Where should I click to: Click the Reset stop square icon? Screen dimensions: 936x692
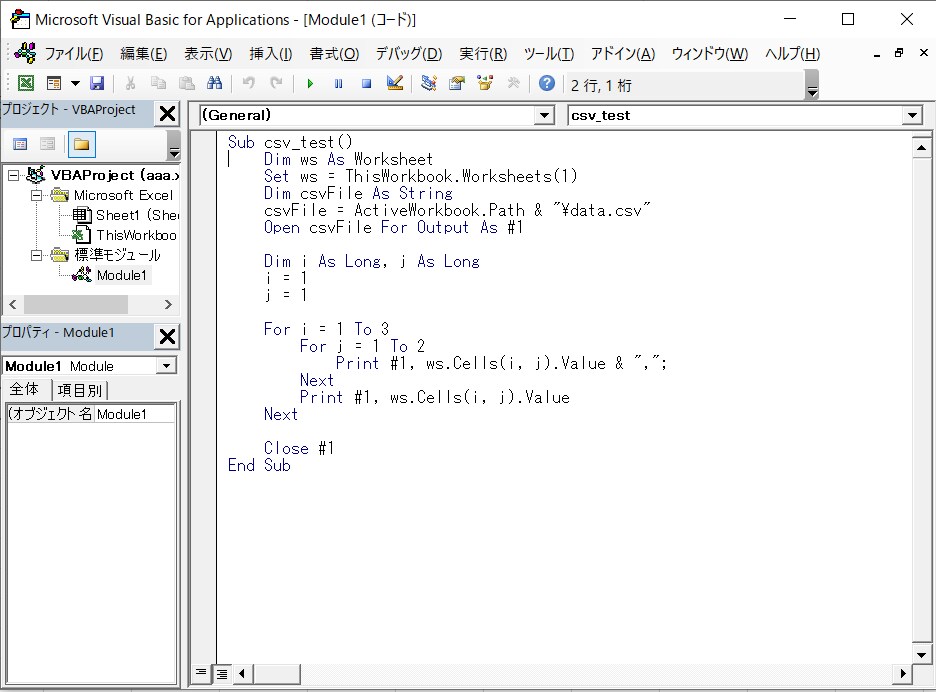coord(367,84)
